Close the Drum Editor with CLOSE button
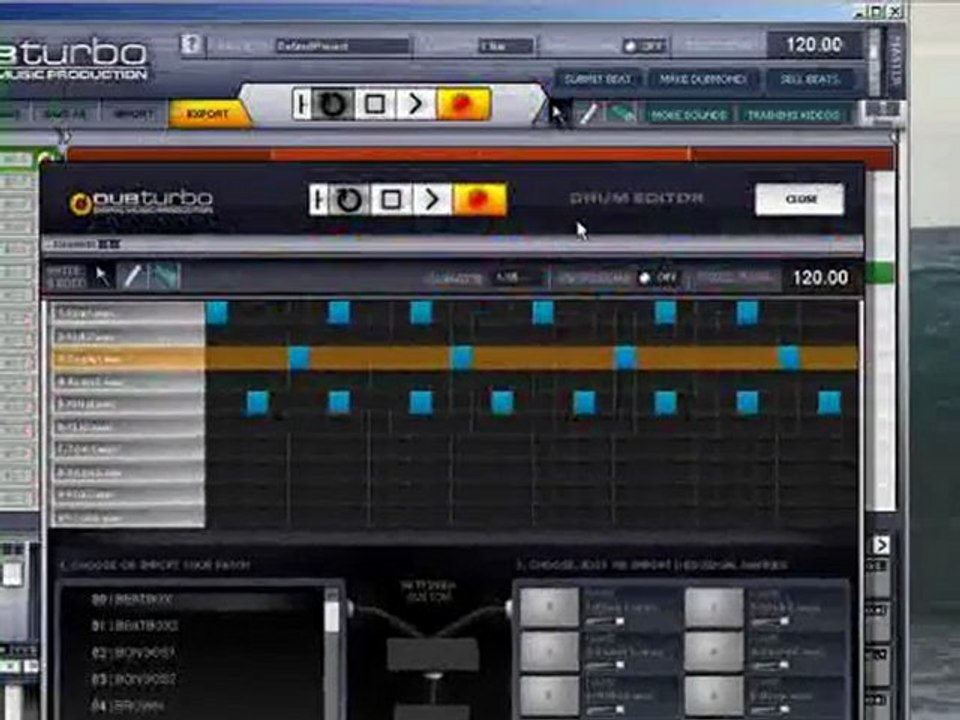960x720 pixels. pos(800,200)
